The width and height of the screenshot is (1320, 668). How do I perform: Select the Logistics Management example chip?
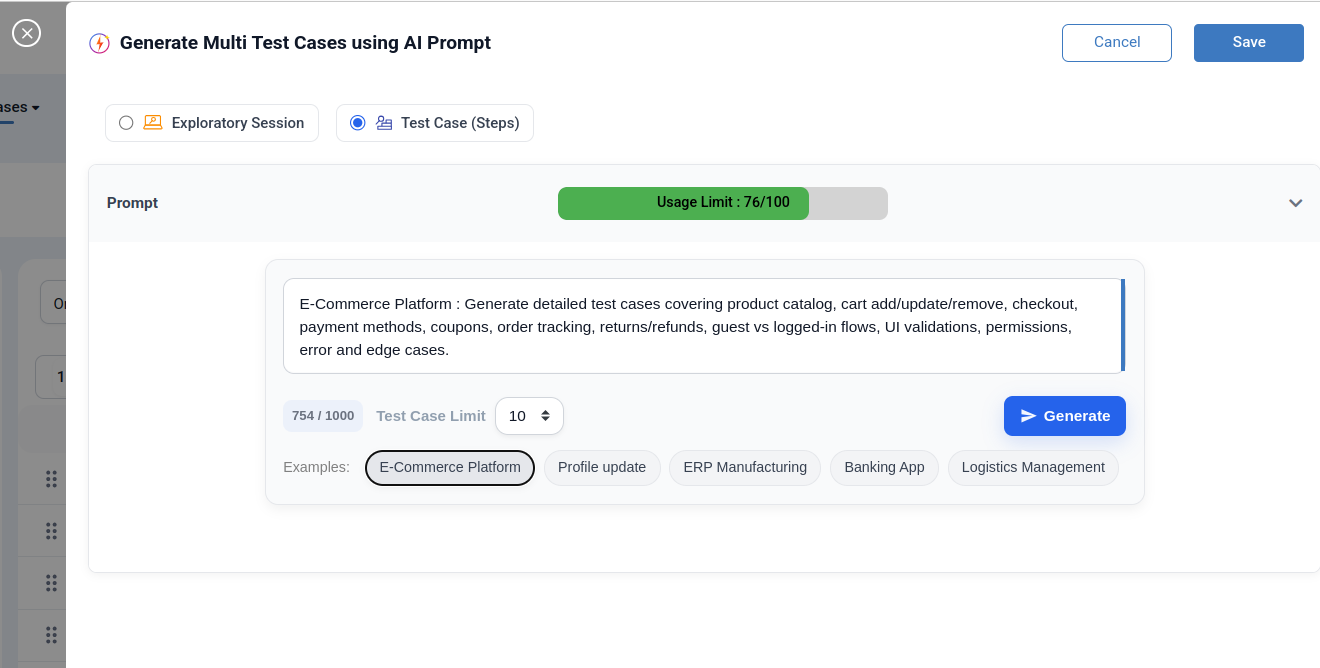pyautogui.click(x=1032, y=467)
